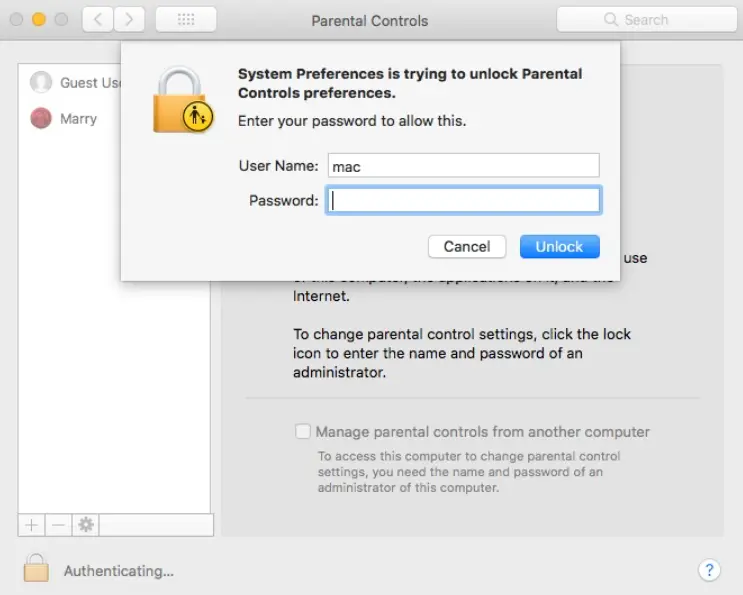Select the Marry user account
The image size is (743, 595).
tap(78, 118)
